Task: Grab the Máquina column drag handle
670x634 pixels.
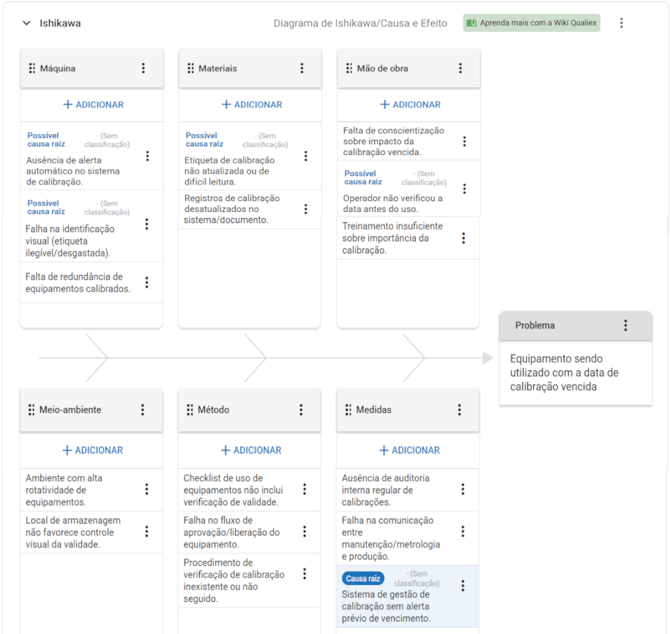Action: tap(32, 68)
